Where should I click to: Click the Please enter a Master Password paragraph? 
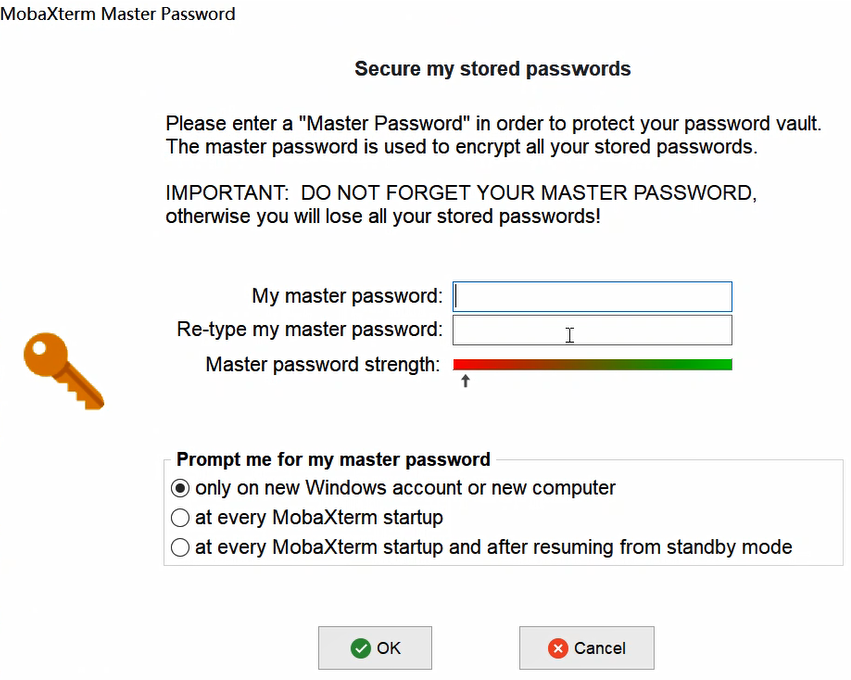pyautogui.click(x=493, y=135)
